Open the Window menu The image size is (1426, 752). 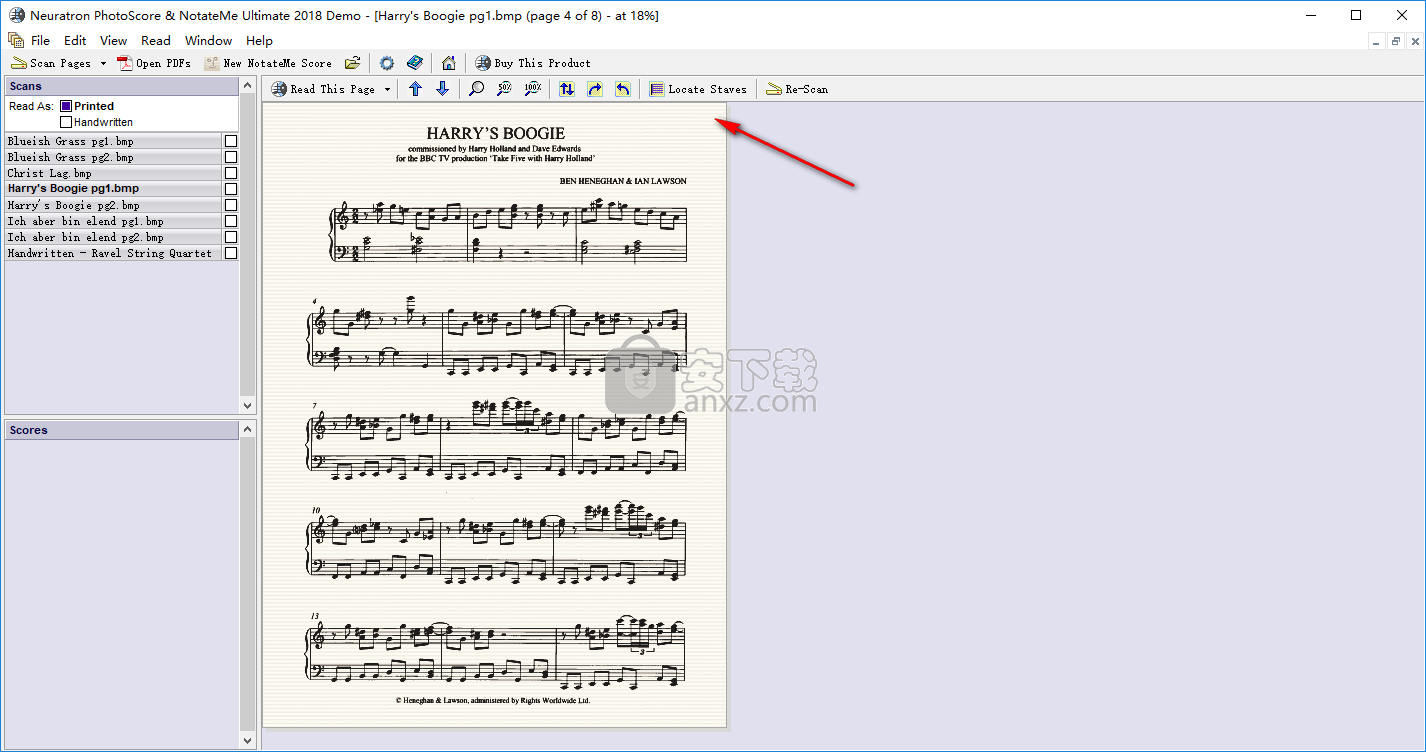(208, 40)
